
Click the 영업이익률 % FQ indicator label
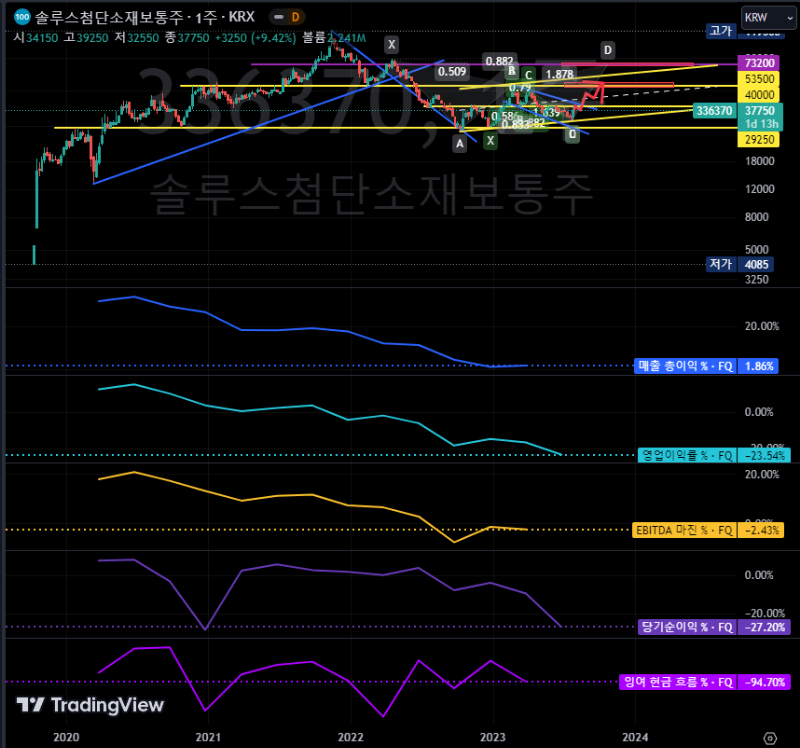(687, 455)
